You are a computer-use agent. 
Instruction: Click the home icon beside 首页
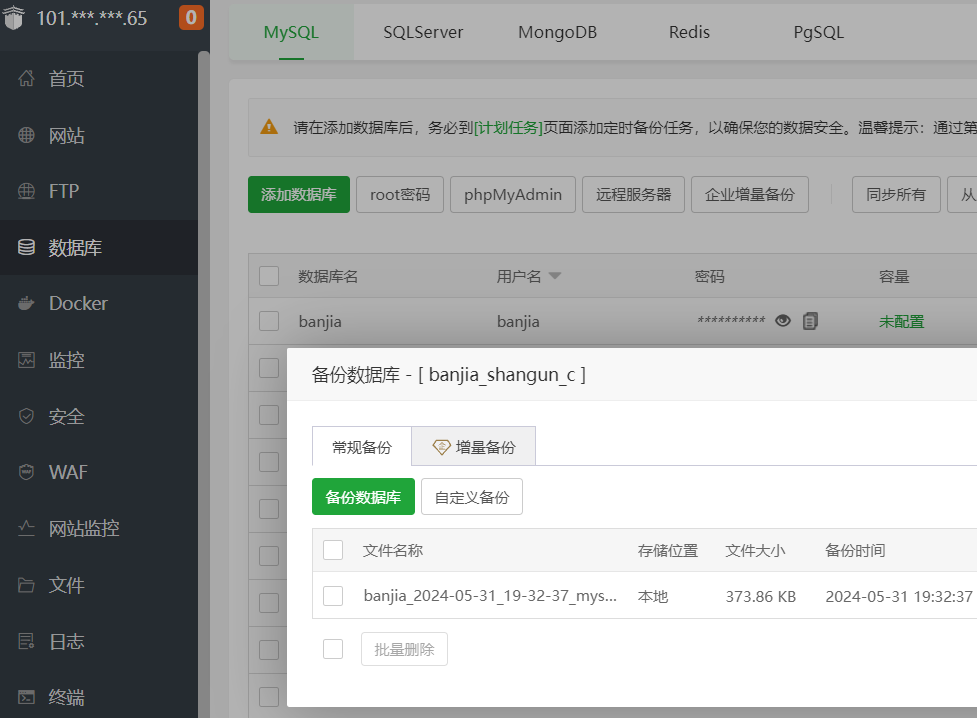[27, 79]
